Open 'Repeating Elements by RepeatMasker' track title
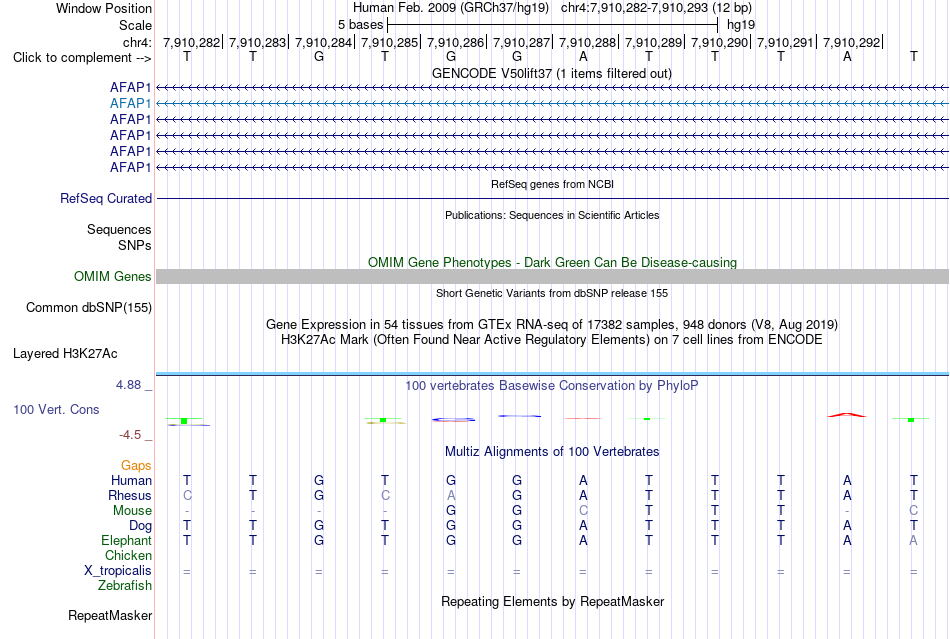The image size is (950, 639). click(x=552, y=601)
